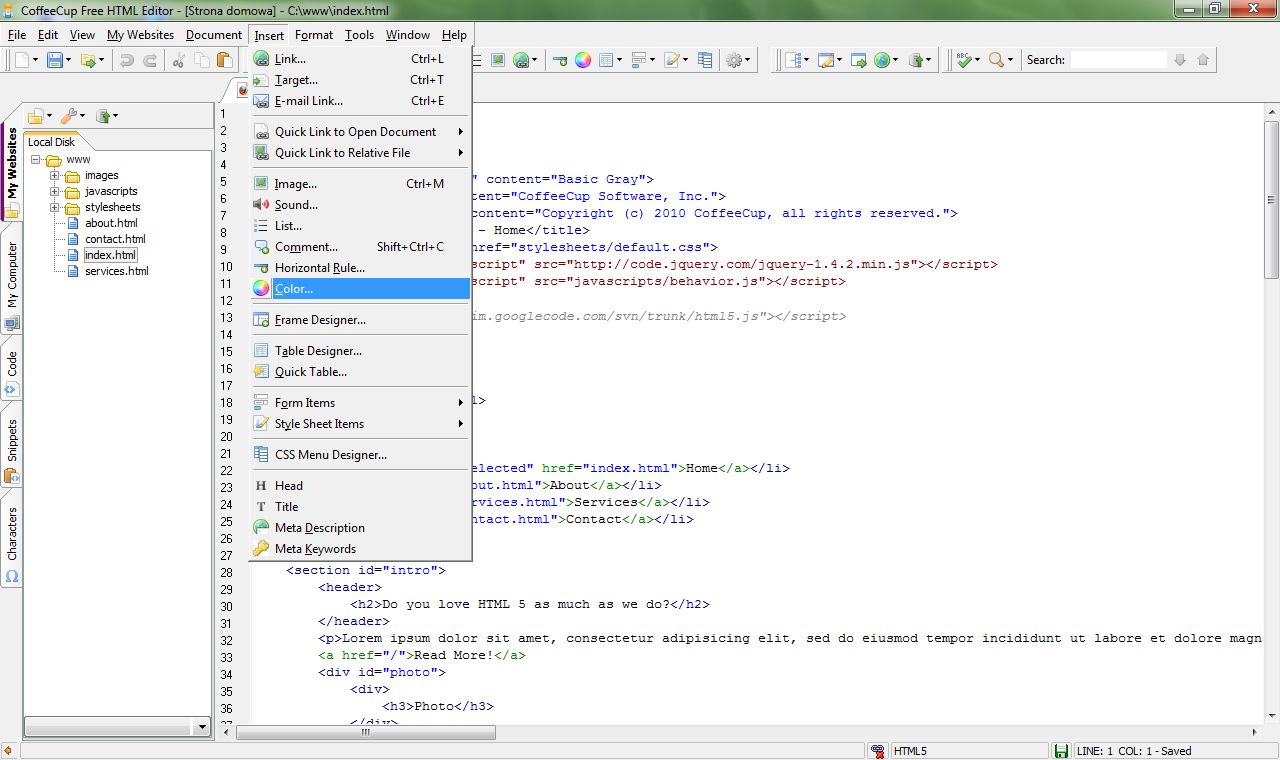Click the Open folder toolbar icon
This screenshot has height=760, width=1280.
(x=88, y=60)
